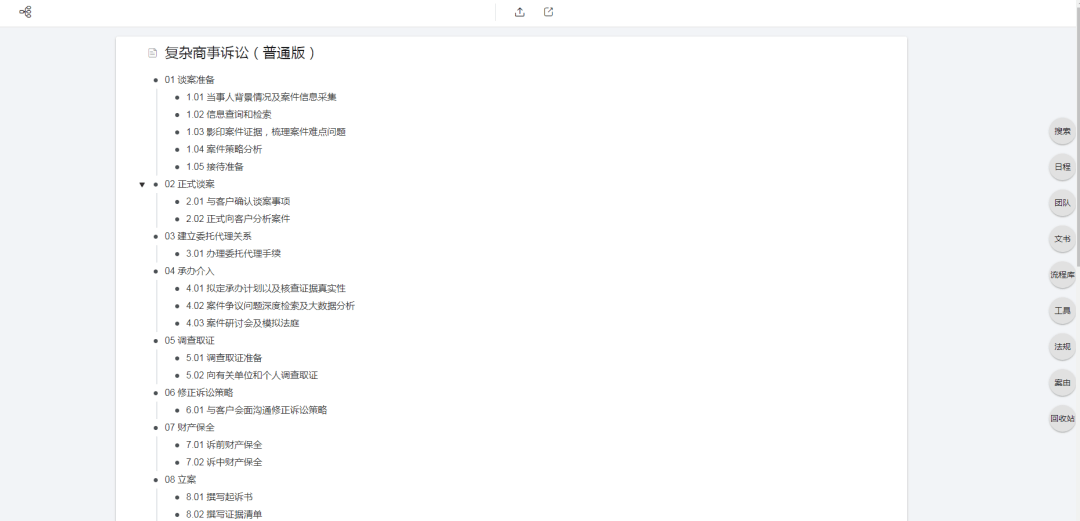Image resolution: width=1080 pixels, height=521 pixels.
Task: Click the document icon beside 复杂商事诉讼 title
Action: [152, 53]
